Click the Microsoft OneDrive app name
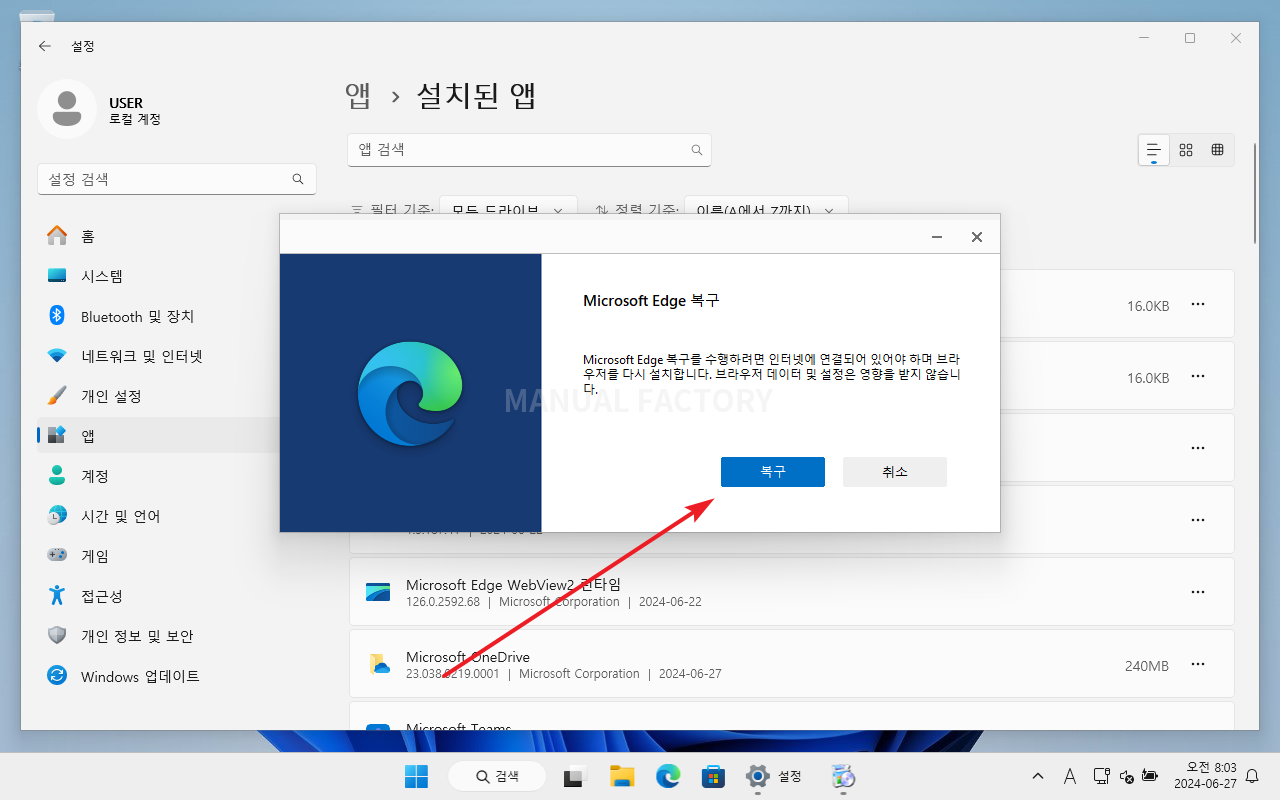This screenshot has width=1280, height=800. [x=468, y=657]
